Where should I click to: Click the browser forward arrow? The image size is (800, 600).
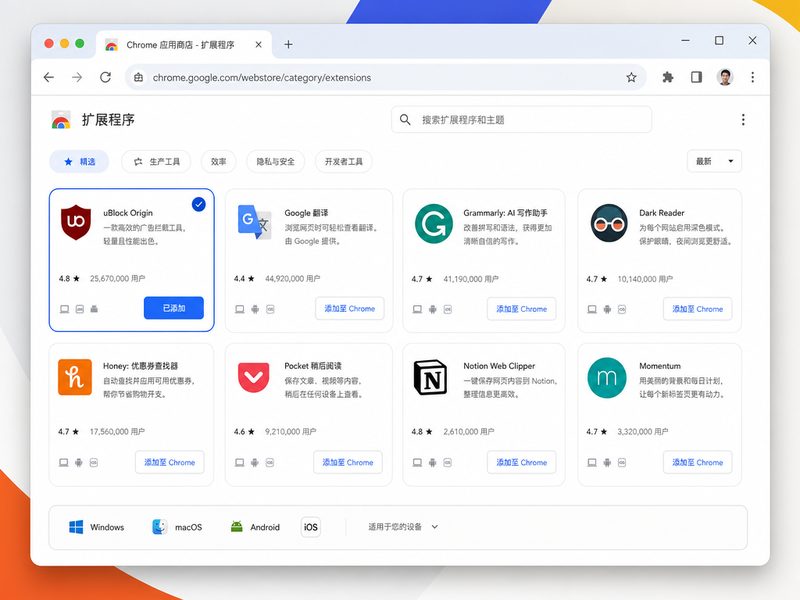(77, 78)
